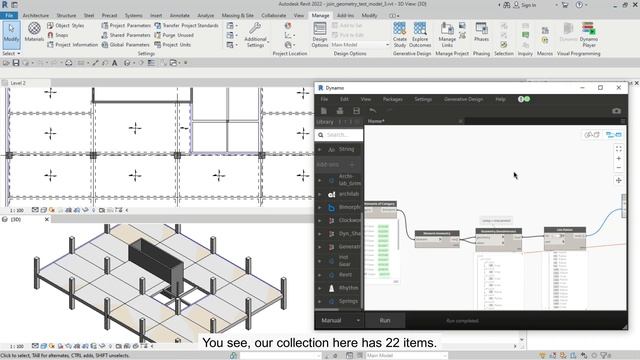
Task: Open the Collaborate ribbon tab
Action: (x=273, y=16)
